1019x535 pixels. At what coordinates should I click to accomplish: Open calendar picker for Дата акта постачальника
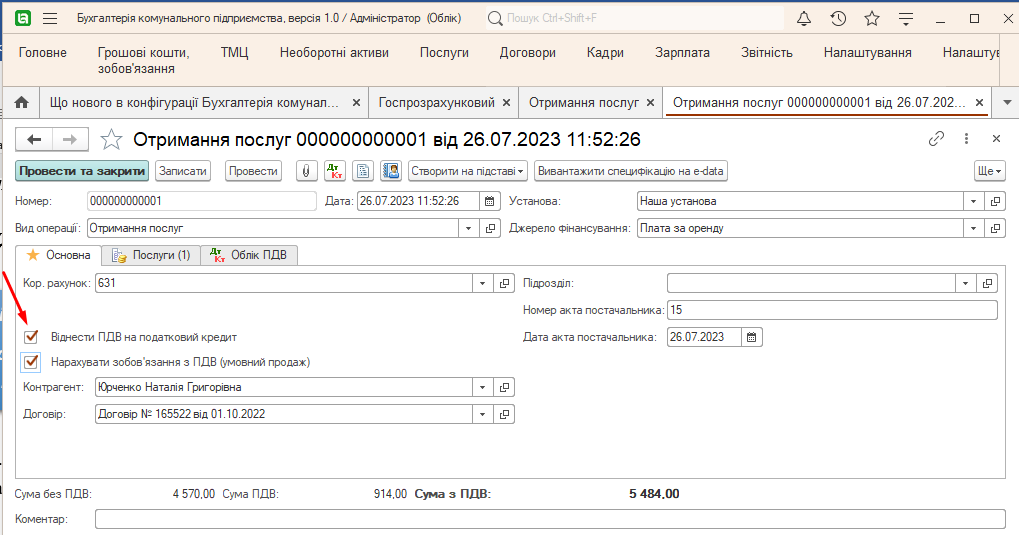click(752, 337)
